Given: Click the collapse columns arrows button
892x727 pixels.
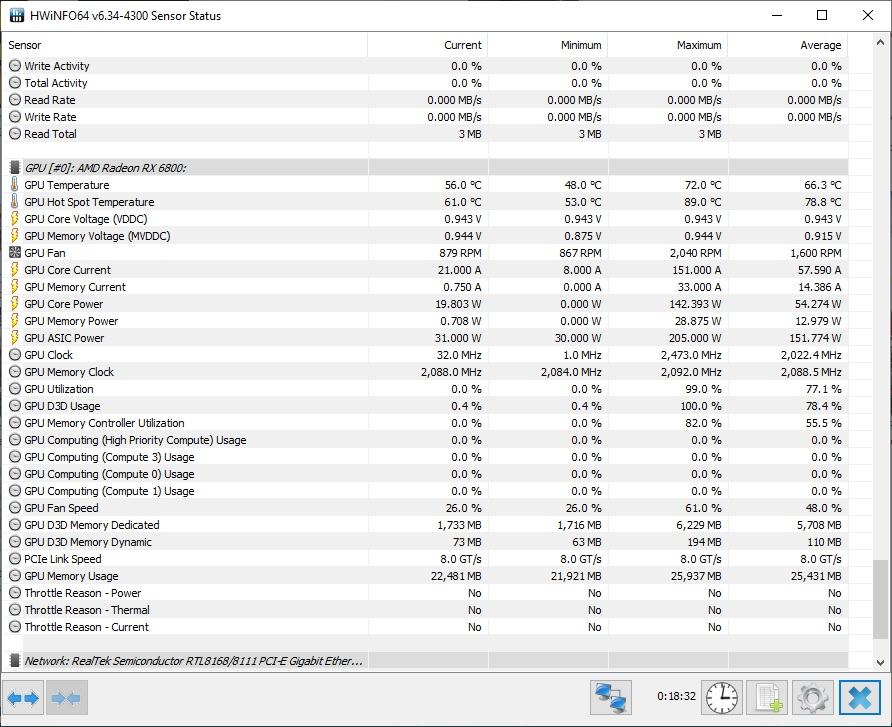Looking at the screenshot, I should (67, 697).
